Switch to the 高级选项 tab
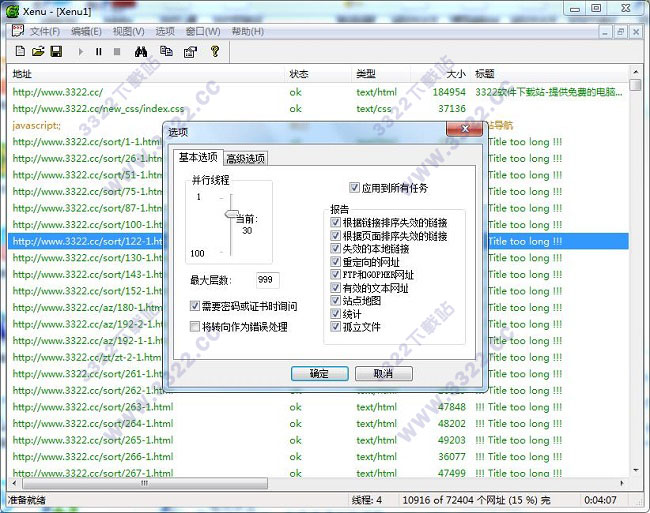 (x=246, y=159)
